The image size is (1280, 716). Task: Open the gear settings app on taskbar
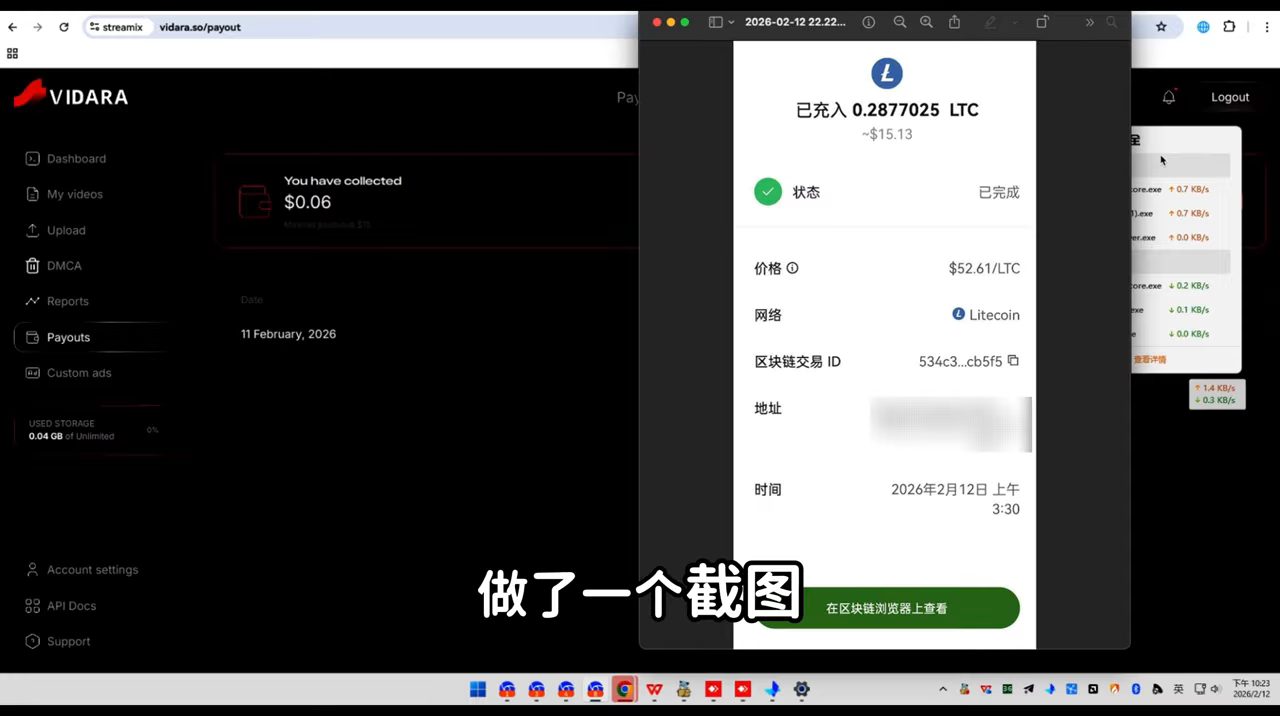pos(801,689)
